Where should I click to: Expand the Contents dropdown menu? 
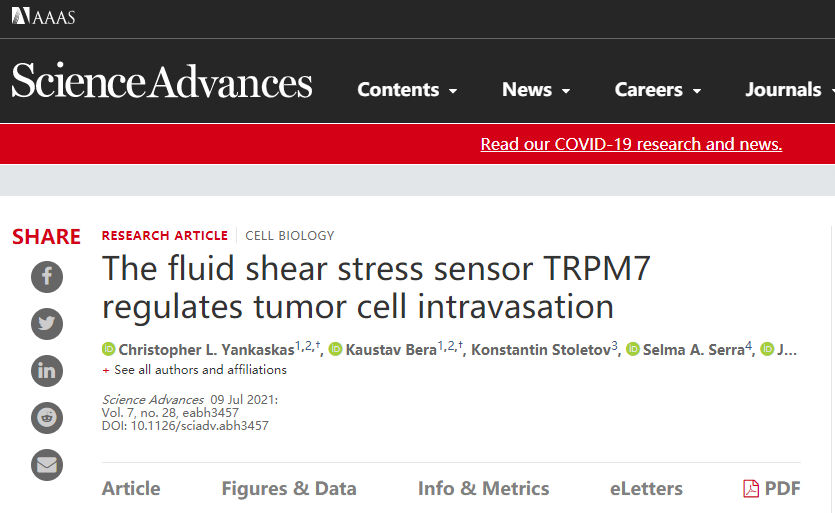(x=407, y=89)
